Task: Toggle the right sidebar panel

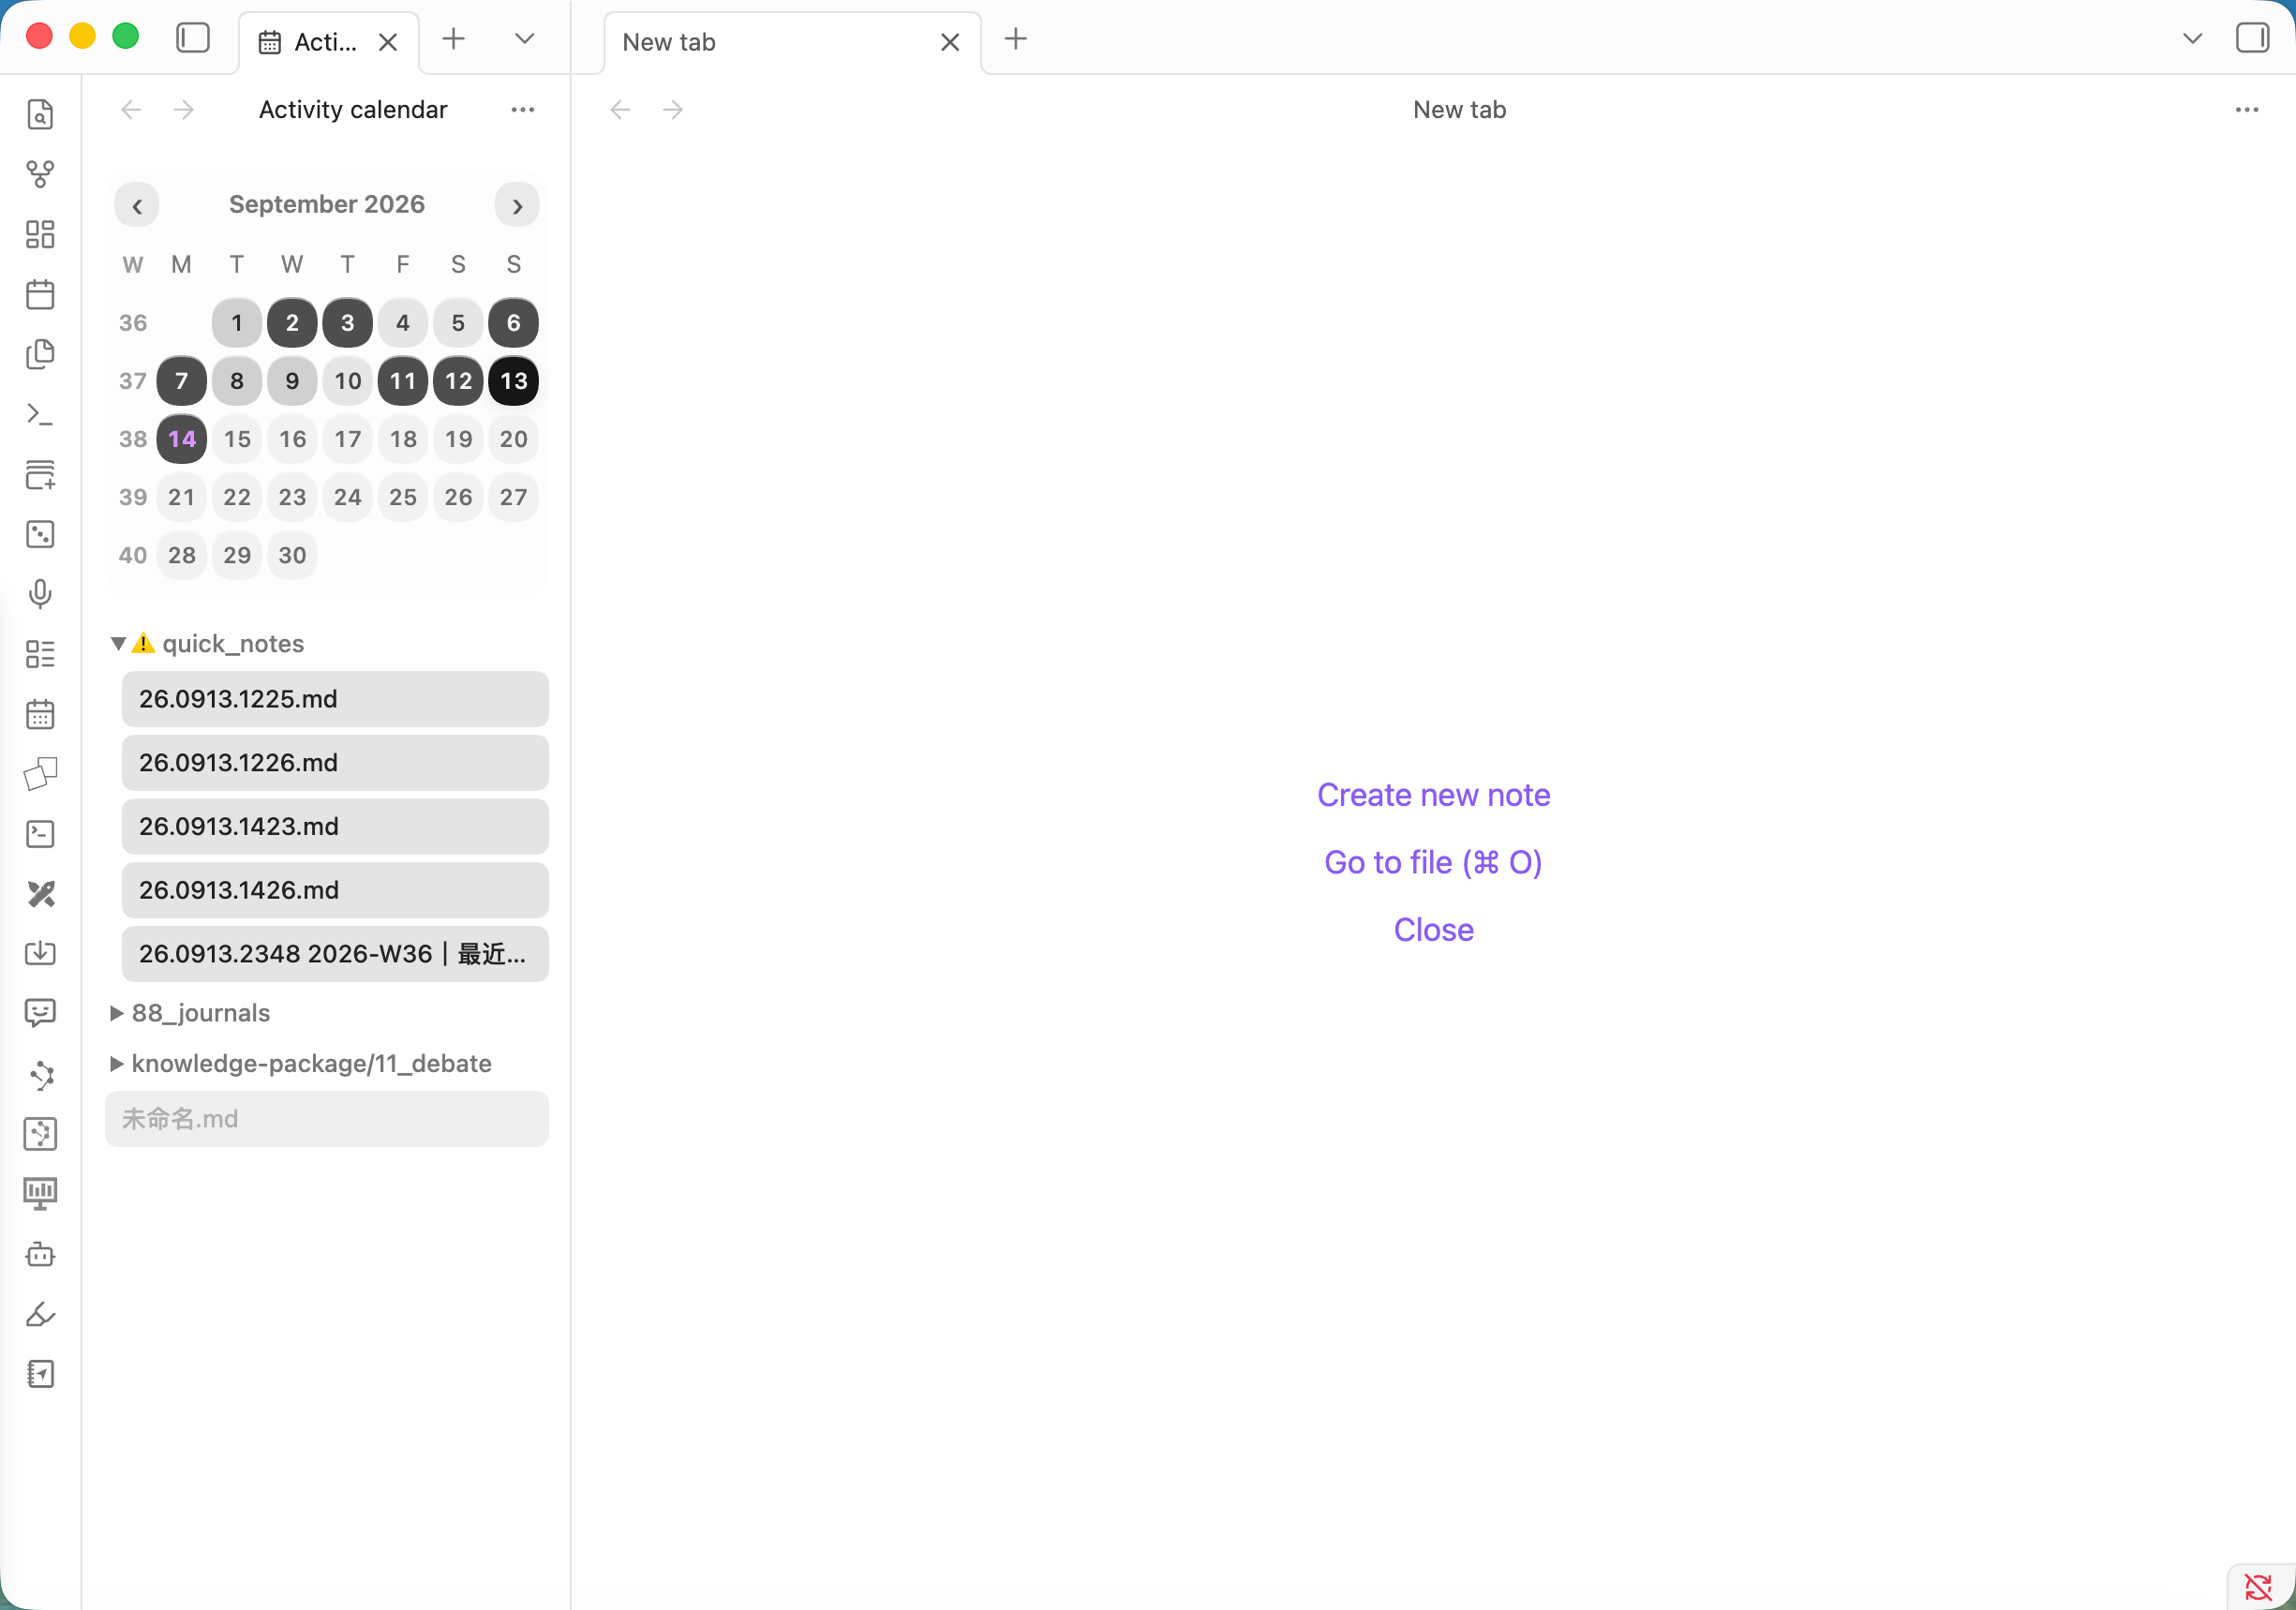Action: tap(2252, 39)
